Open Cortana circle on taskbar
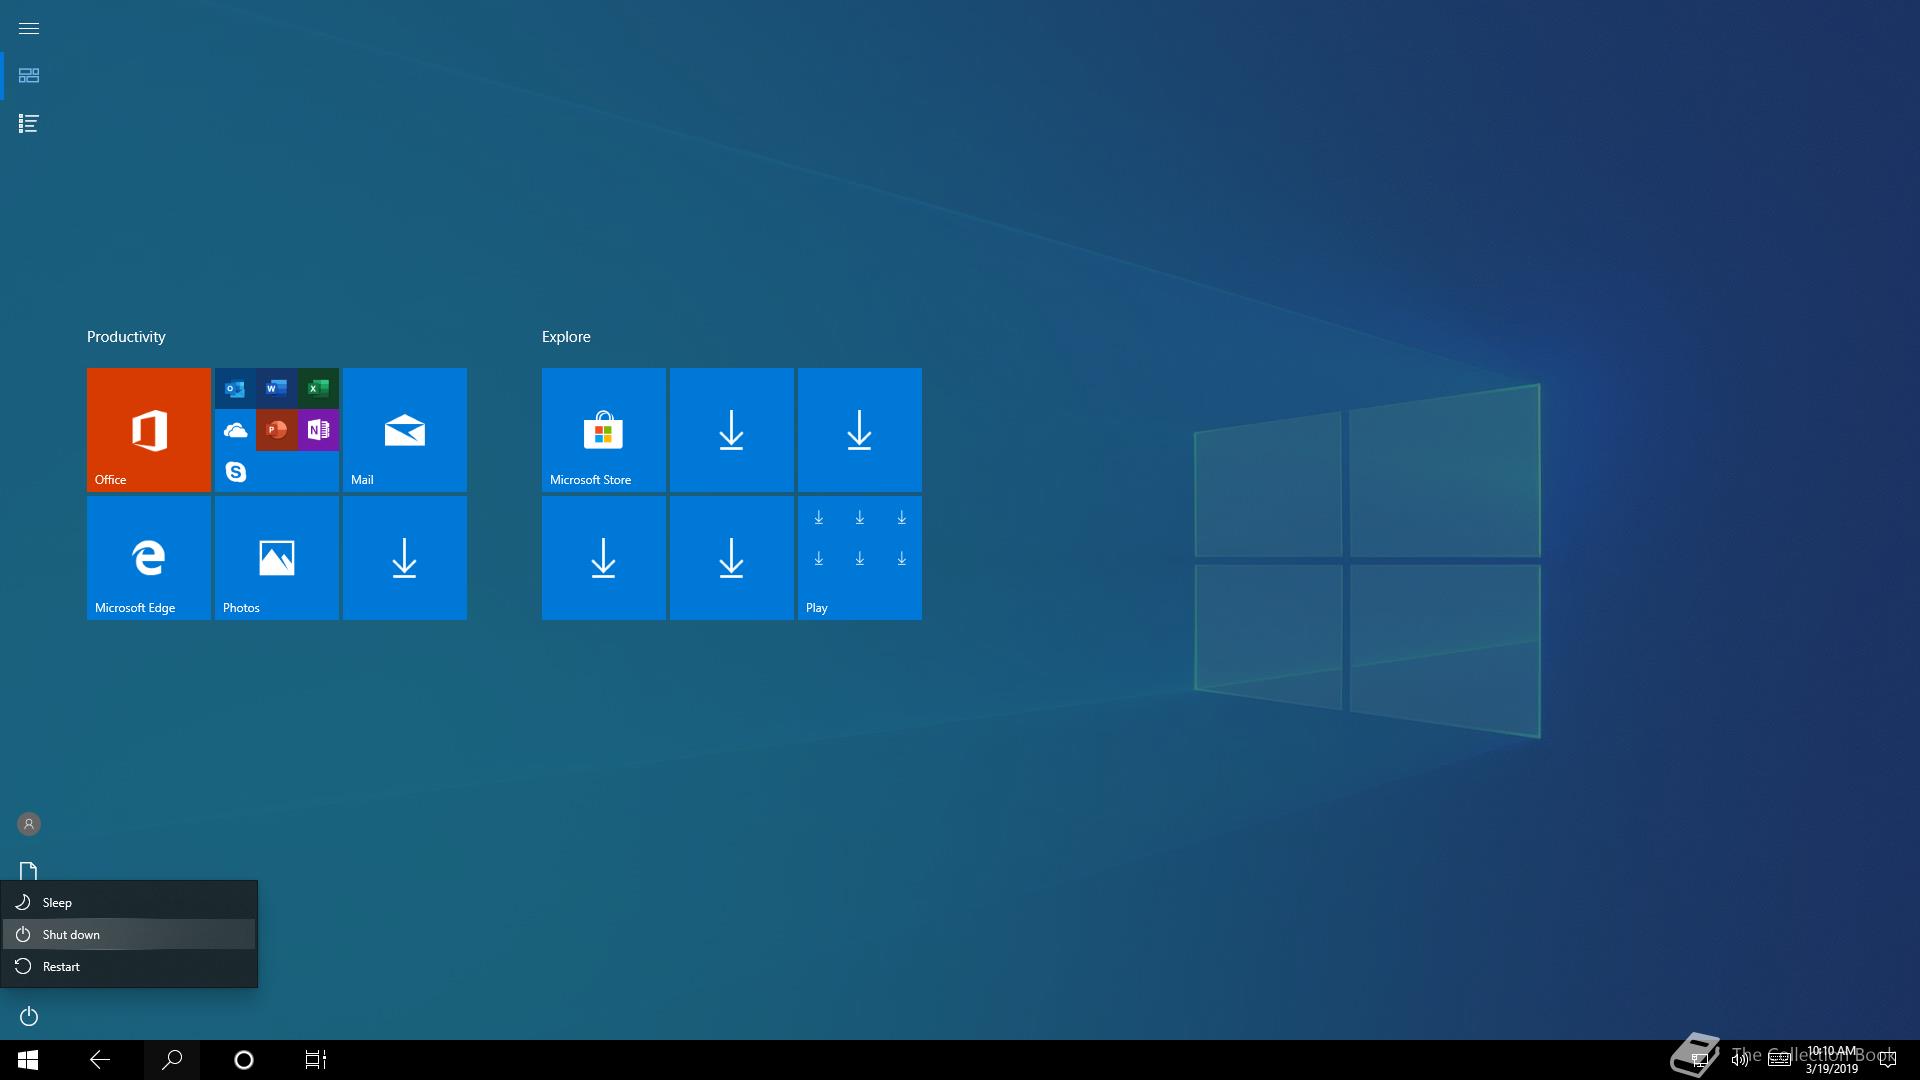 coord(243,1060)
